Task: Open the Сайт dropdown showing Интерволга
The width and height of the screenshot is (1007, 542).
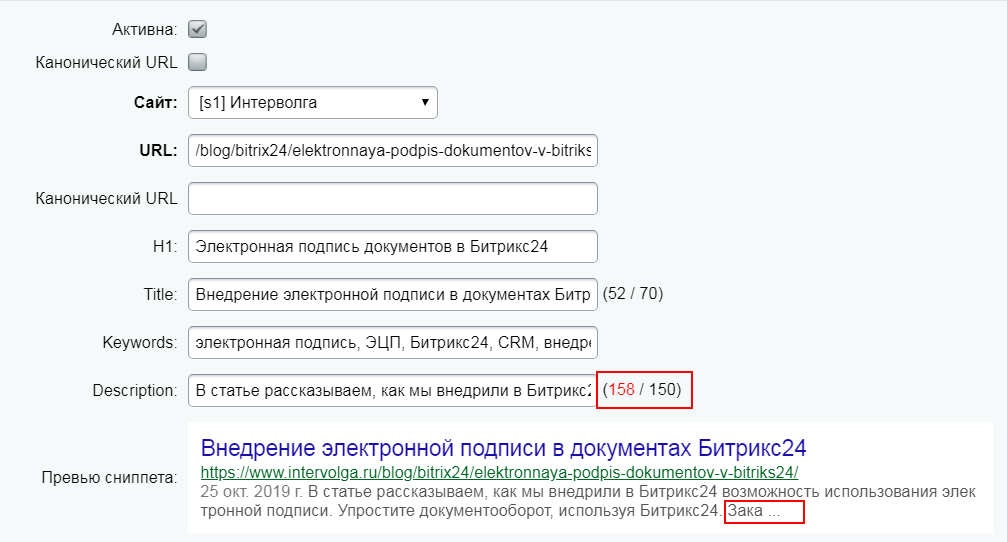Action: (313, 103)
